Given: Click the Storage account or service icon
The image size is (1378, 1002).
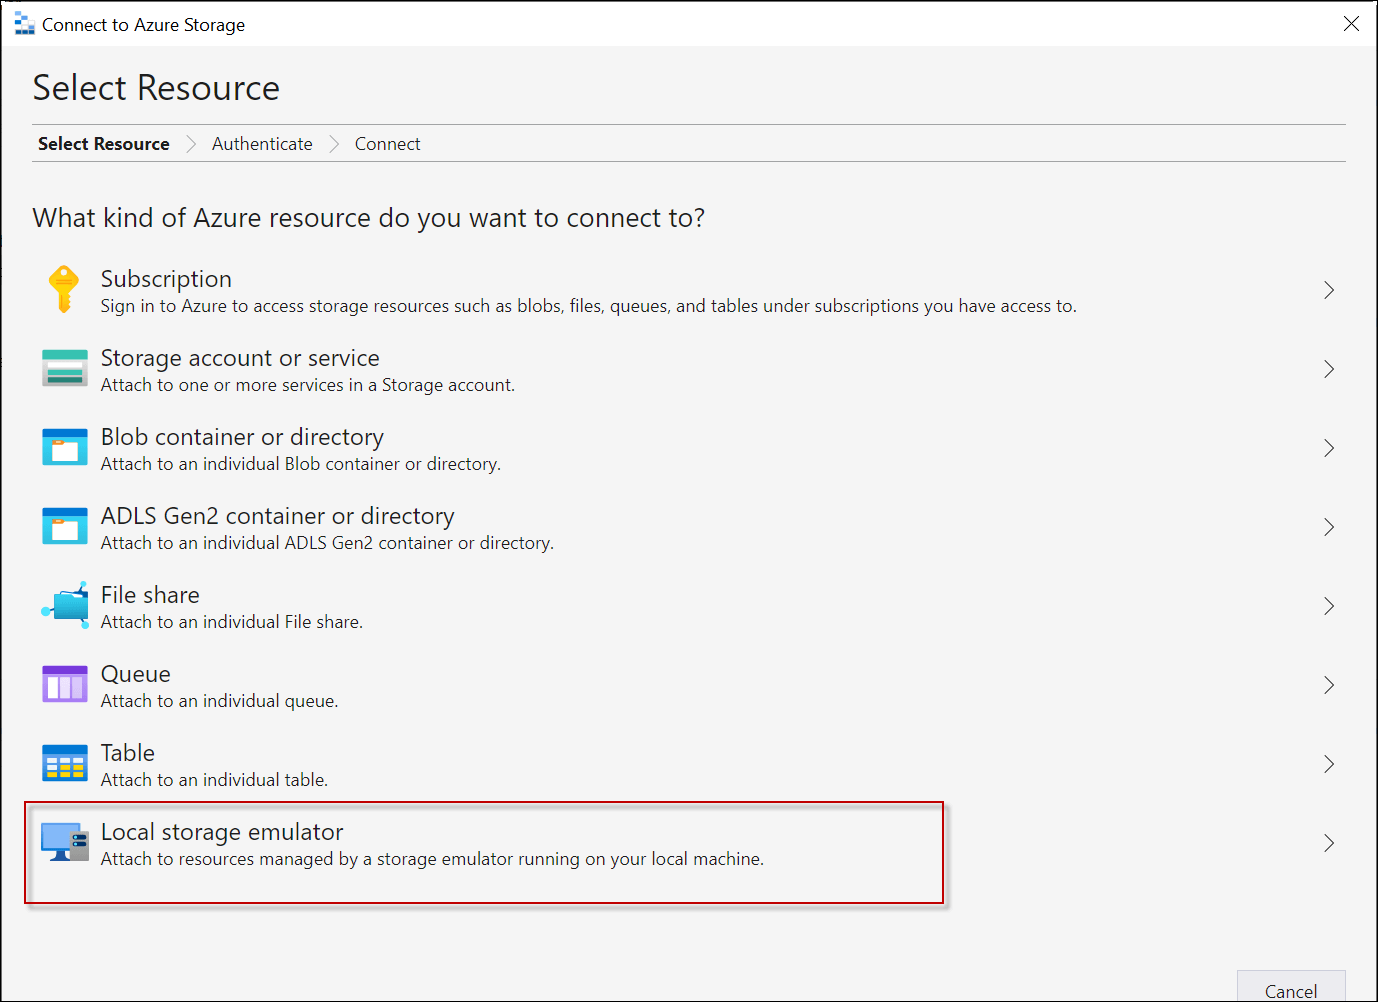Looking at the screenshot, I should [x=65, y=368].
